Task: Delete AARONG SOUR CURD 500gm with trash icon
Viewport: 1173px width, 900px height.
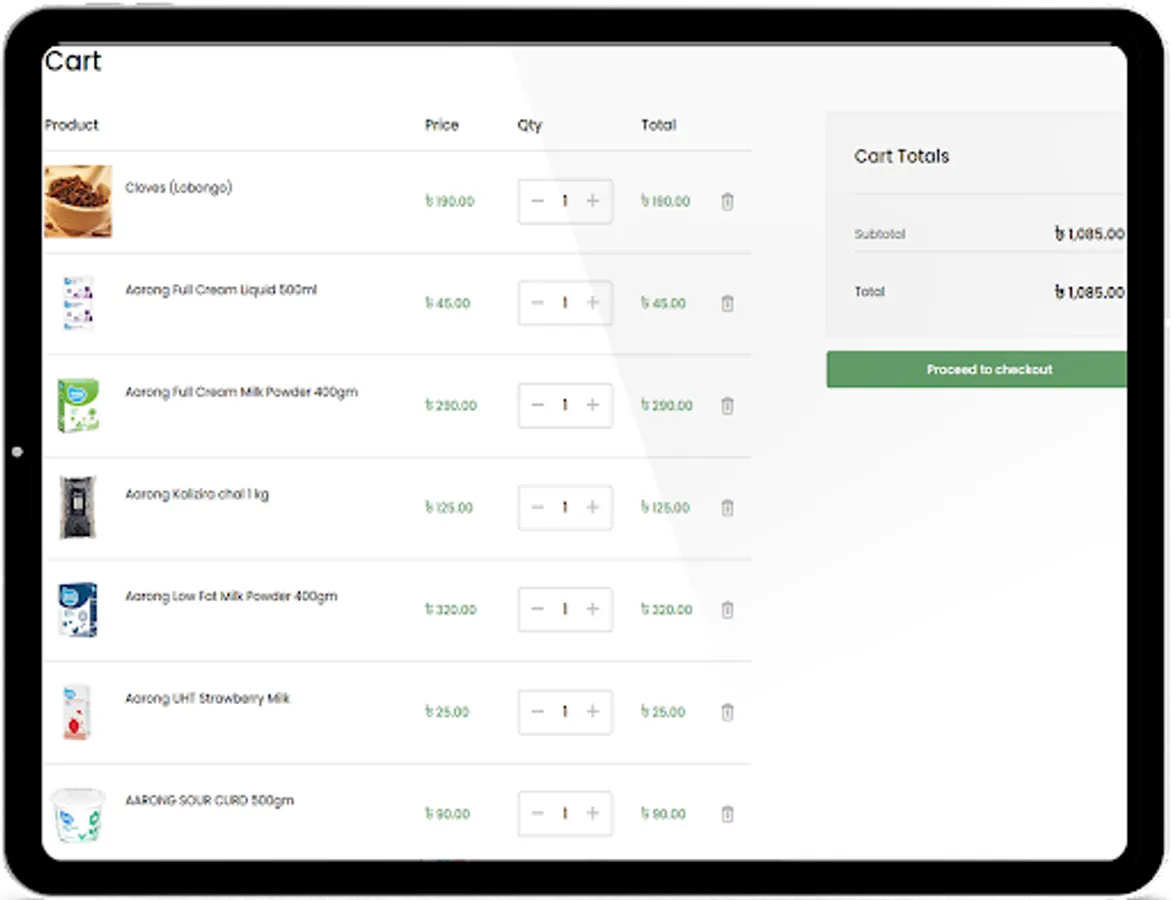Action: coord(727,814)
